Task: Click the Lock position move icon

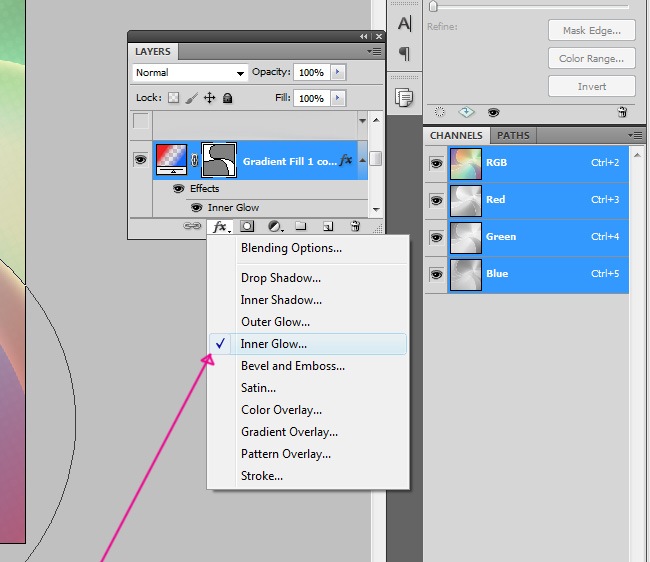Action: pyautogui.click(x=209, y=98)
